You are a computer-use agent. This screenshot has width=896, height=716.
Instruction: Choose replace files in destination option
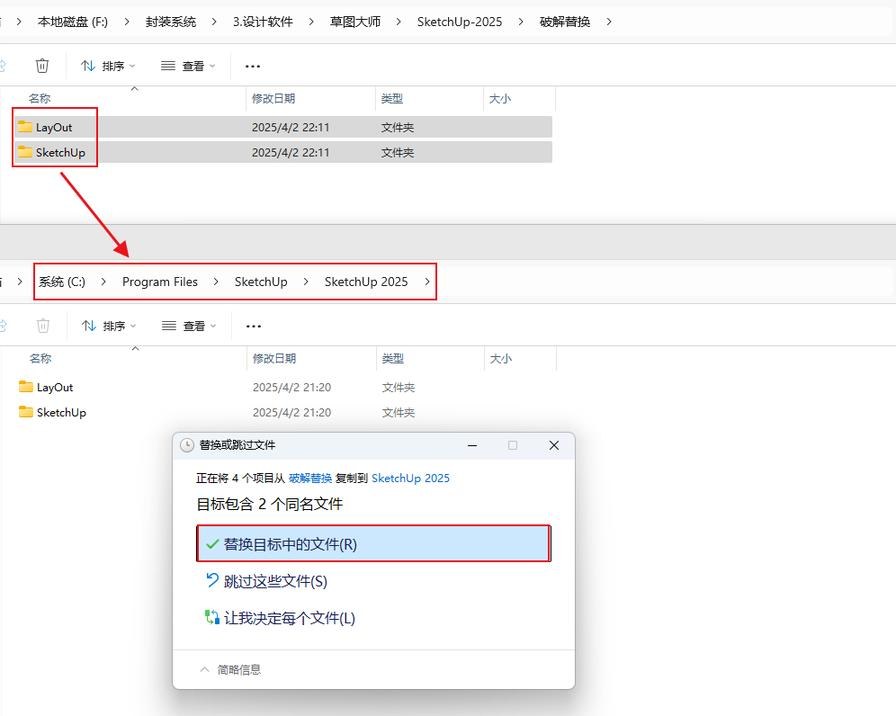click(374, 543)
